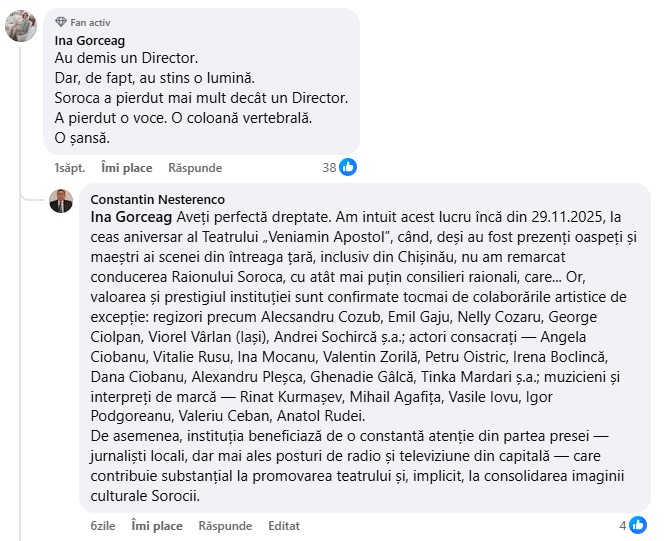Open Ina Gorceag's profile picture
Screen dimensions: 664x541
pyautogui.click(x=21, y=26)
